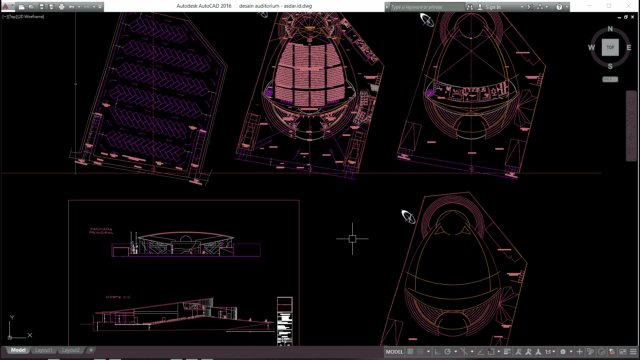This screenshot has height=360, width=640.
Task: Open the 1:1 annotation scale dropdown
Action: pyautogui.click(x=549, y=352)
